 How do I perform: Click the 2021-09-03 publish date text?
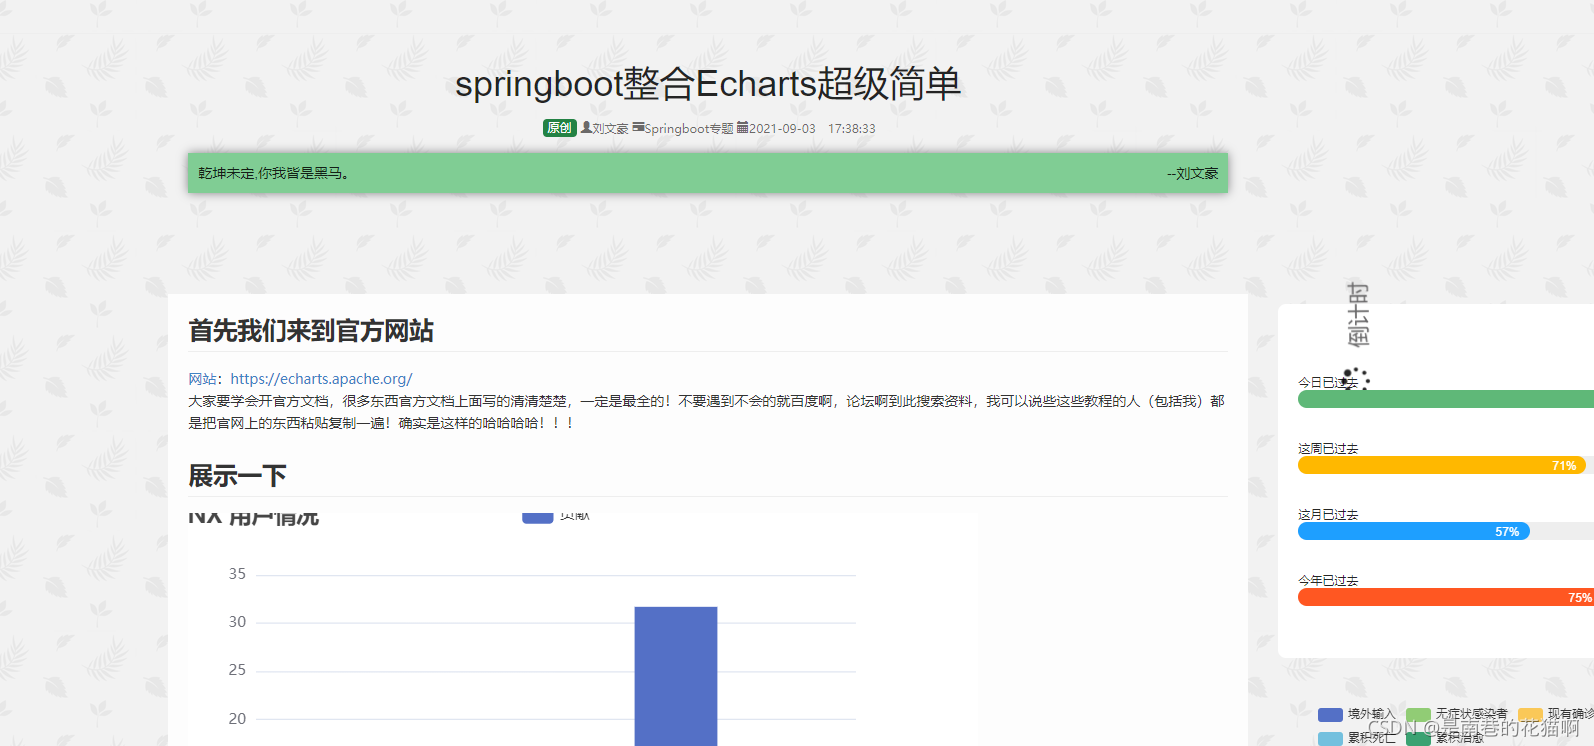(x=783, y=129)
